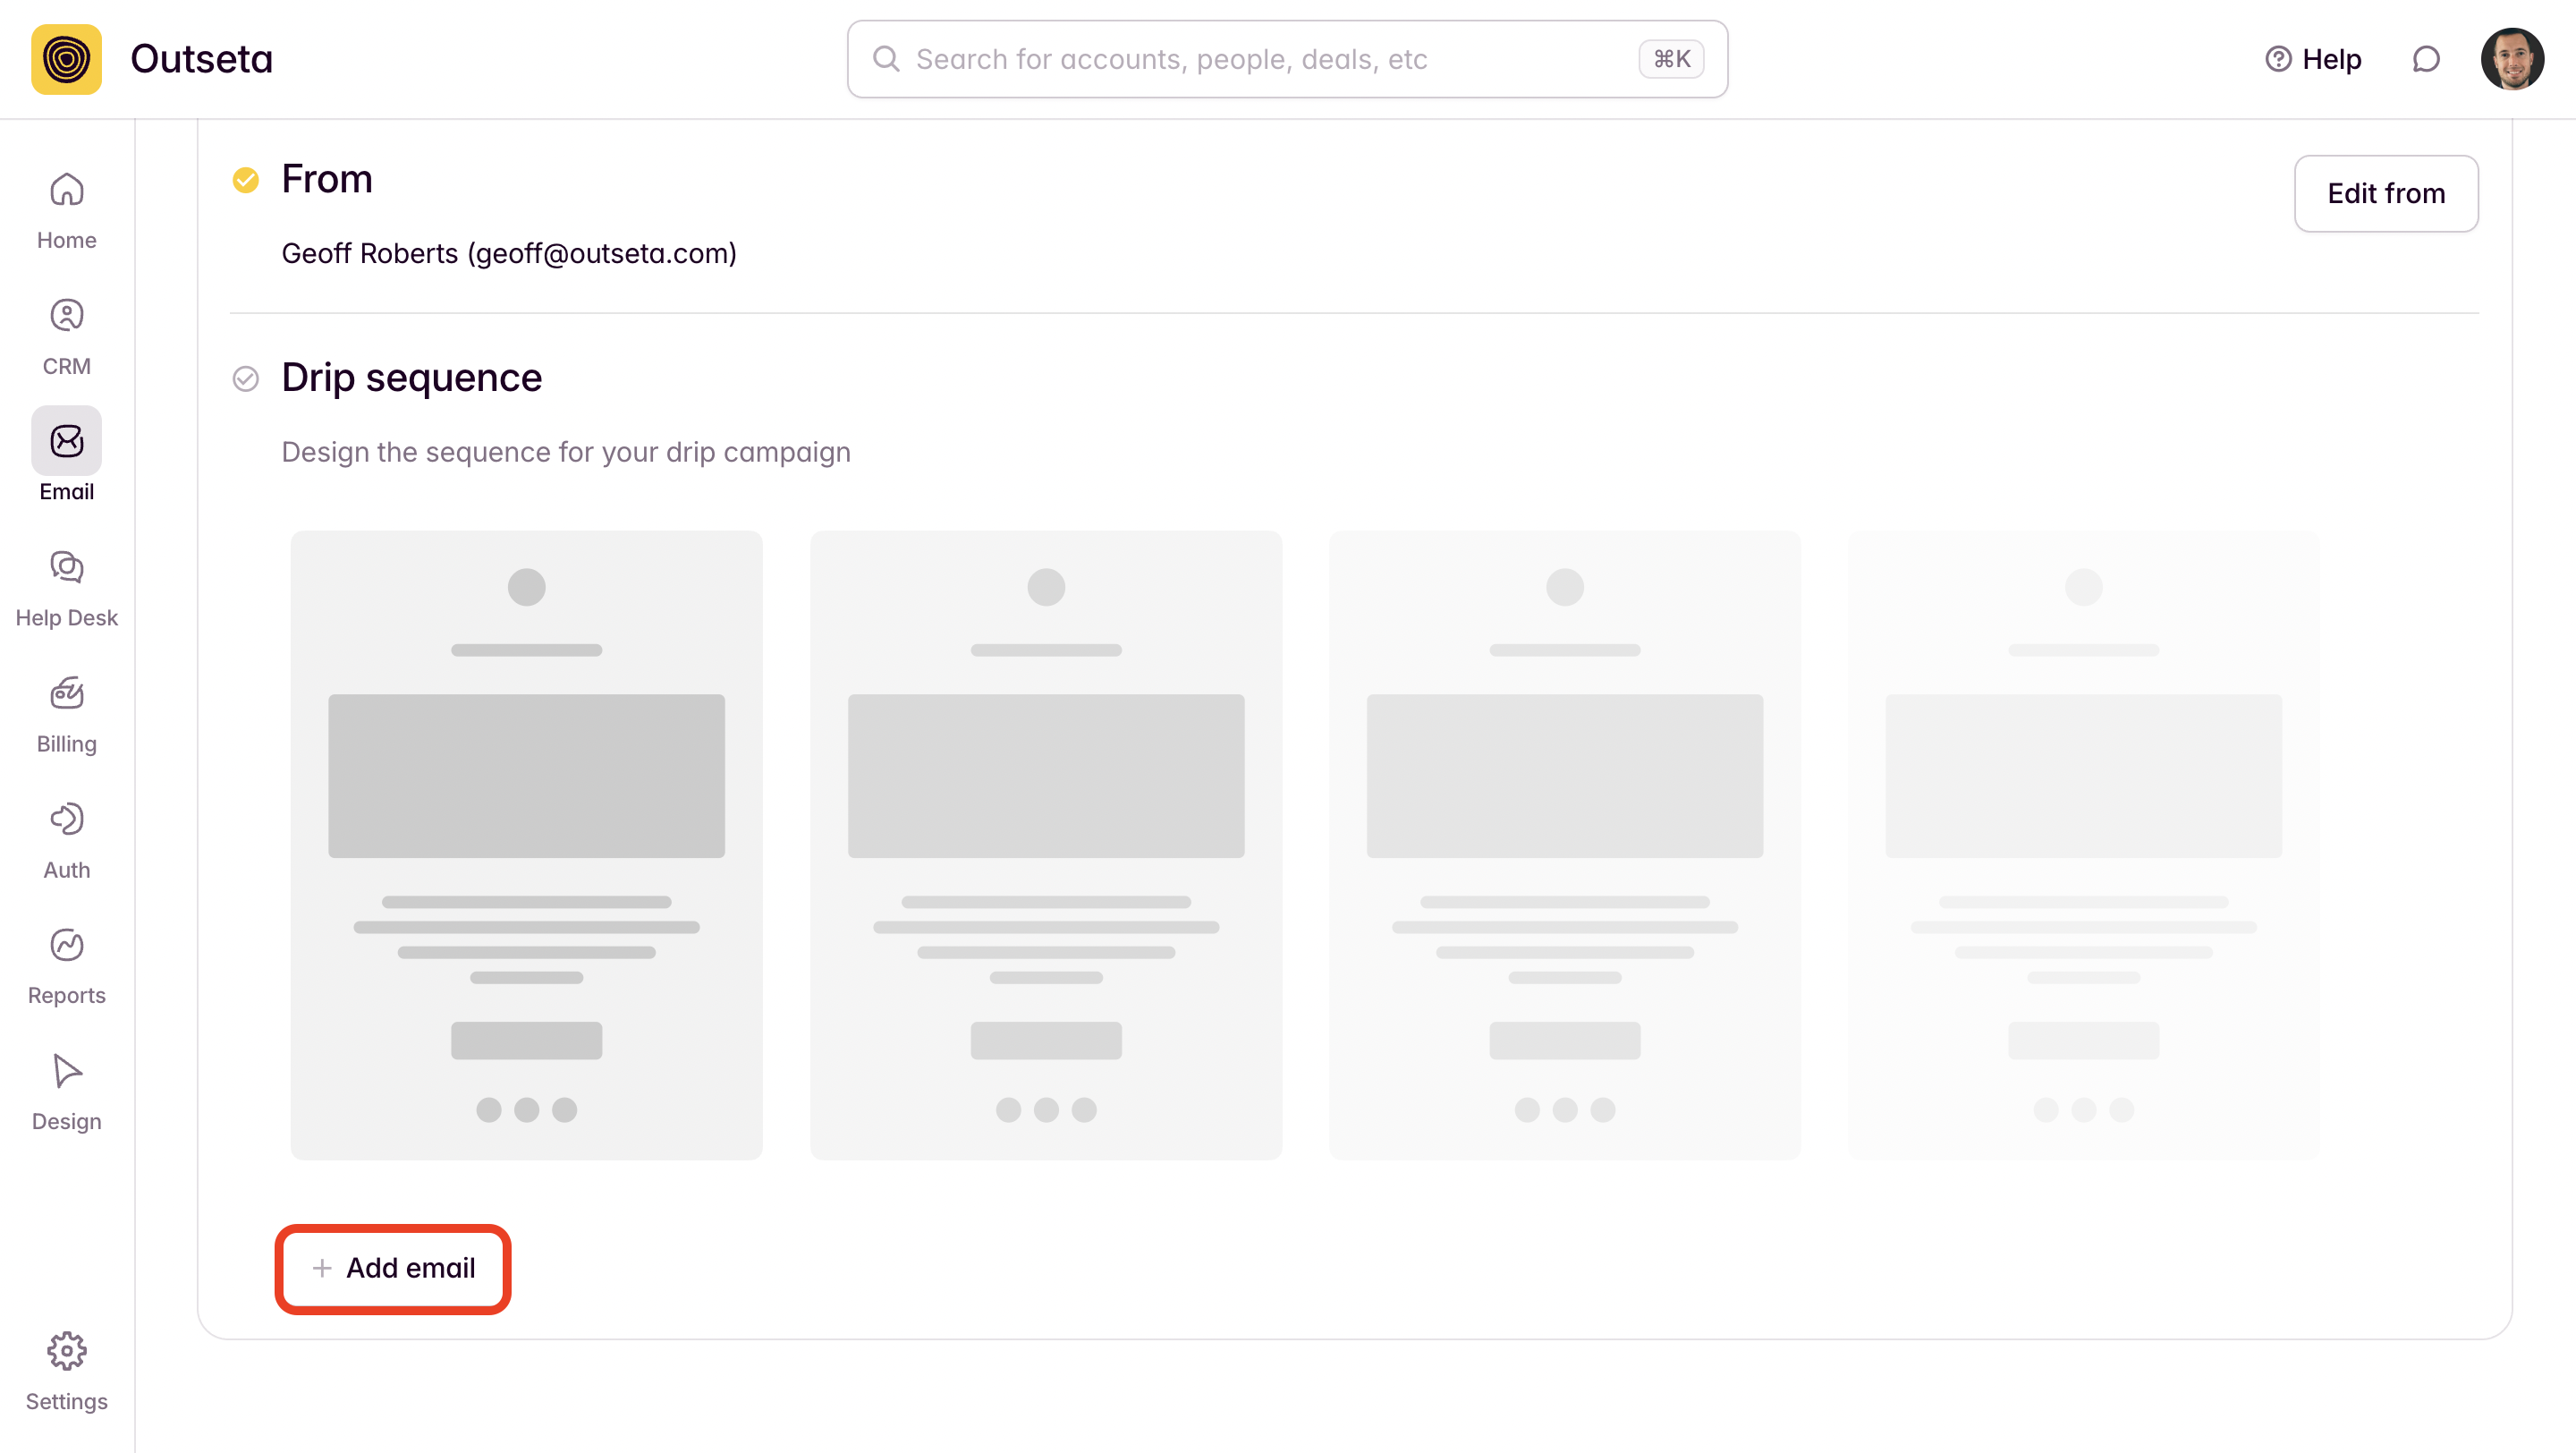Open the user profile avatar

(x=2512, y=59)
